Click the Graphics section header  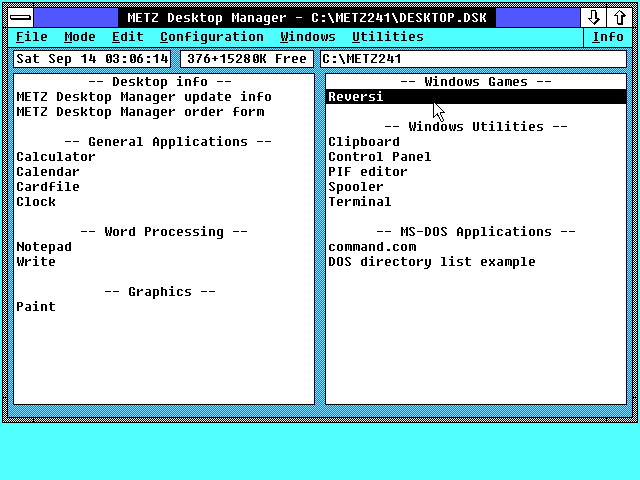coord(160,292)
